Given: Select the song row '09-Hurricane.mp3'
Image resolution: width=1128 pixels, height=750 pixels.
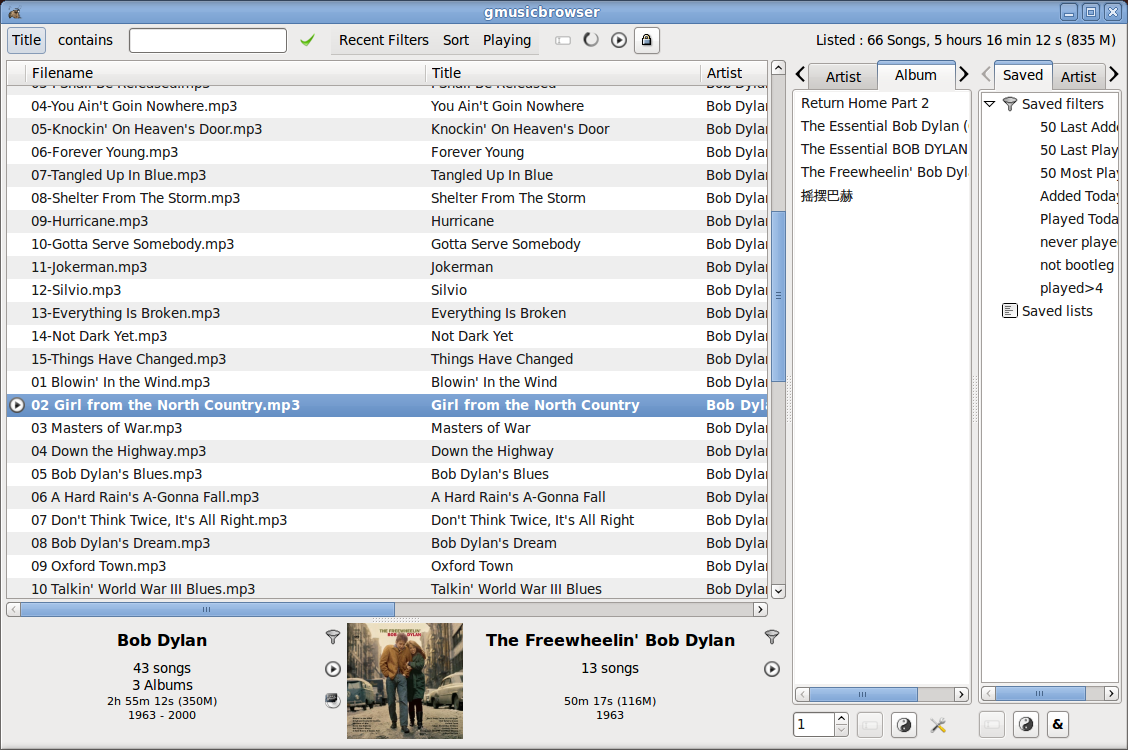Looking at the screenshot, I should 387,221.
